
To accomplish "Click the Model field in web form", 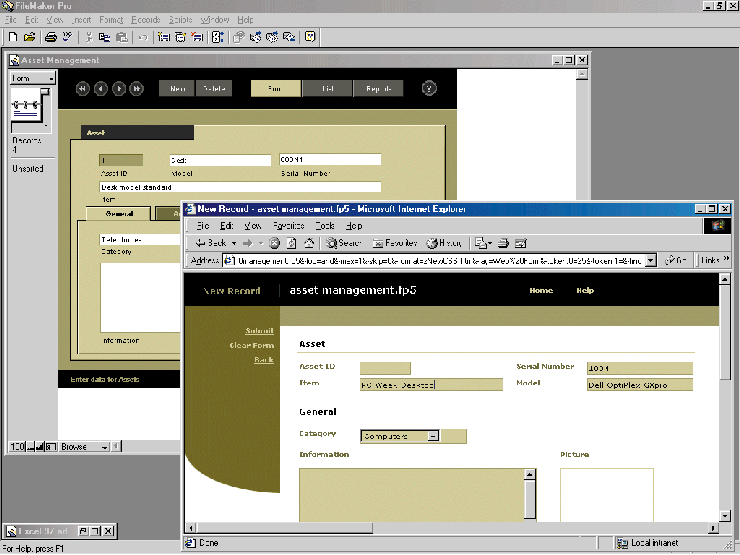I will click(639, 384).
